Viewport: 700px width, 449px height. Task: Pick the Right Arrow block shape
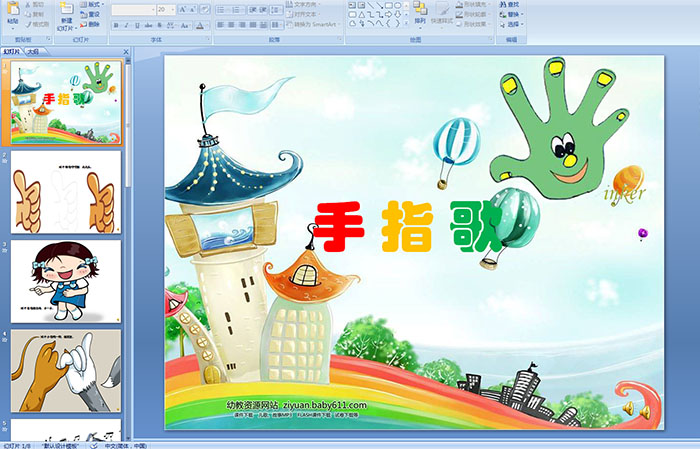click(388, 15)
